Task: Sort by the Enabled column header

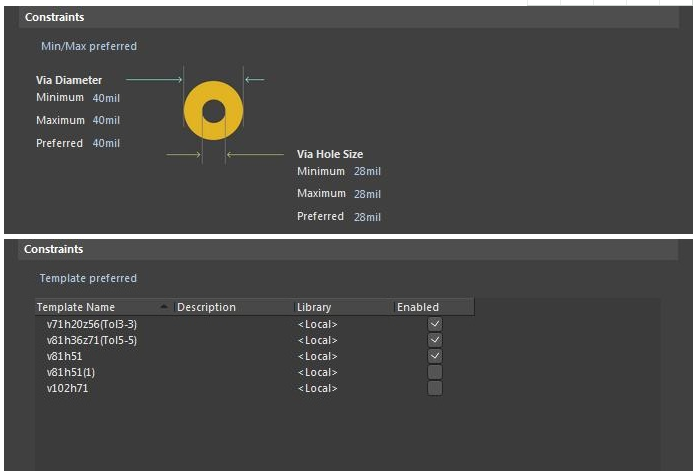Action: (418, 307)
